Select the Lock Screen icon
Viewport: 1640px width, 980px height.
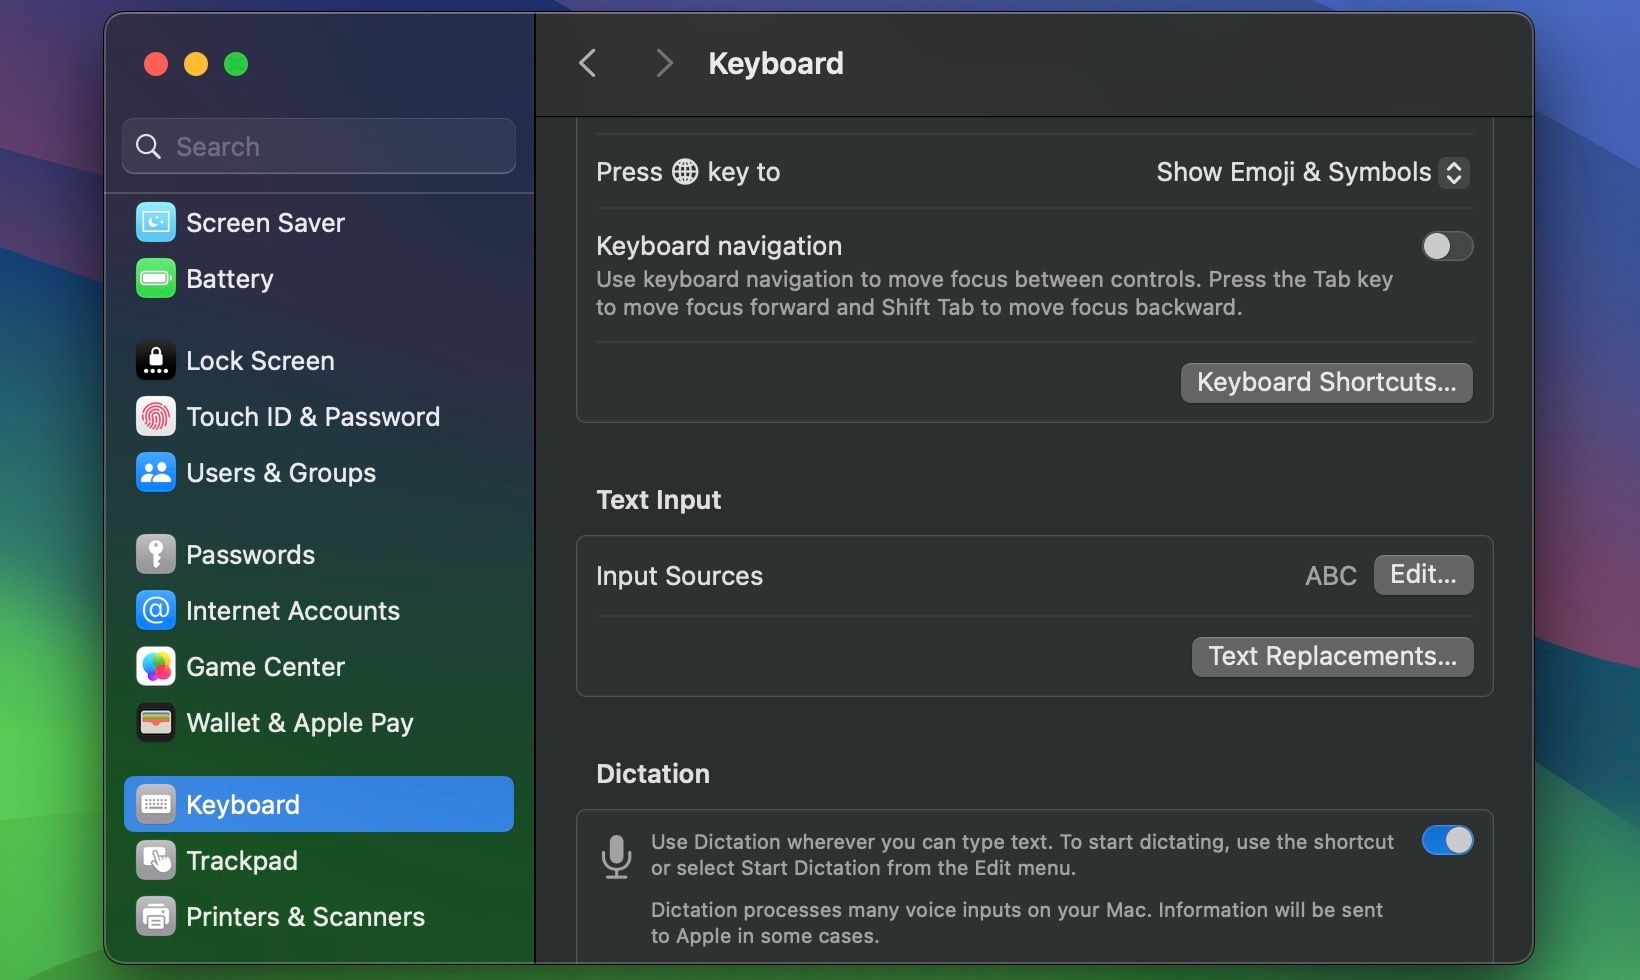(155, 360)
